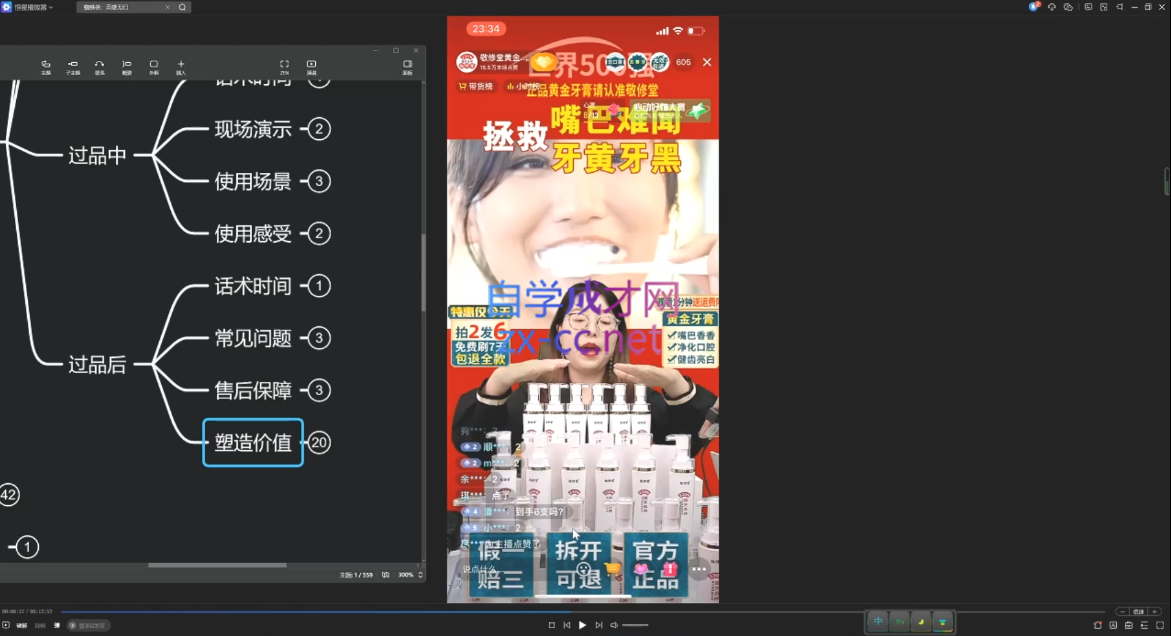Open the 300% zoom level stepper
This screenshot has width=1171, height=636.
click(420, 575)
